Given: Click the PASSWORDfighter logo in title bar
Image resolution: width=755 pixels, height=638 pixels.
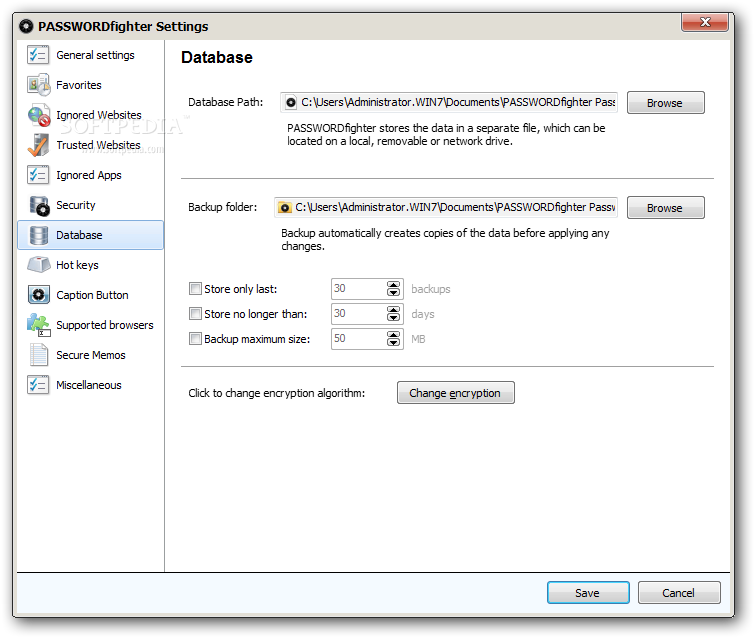Looking at the screenshot, I should tap(26, 26).
